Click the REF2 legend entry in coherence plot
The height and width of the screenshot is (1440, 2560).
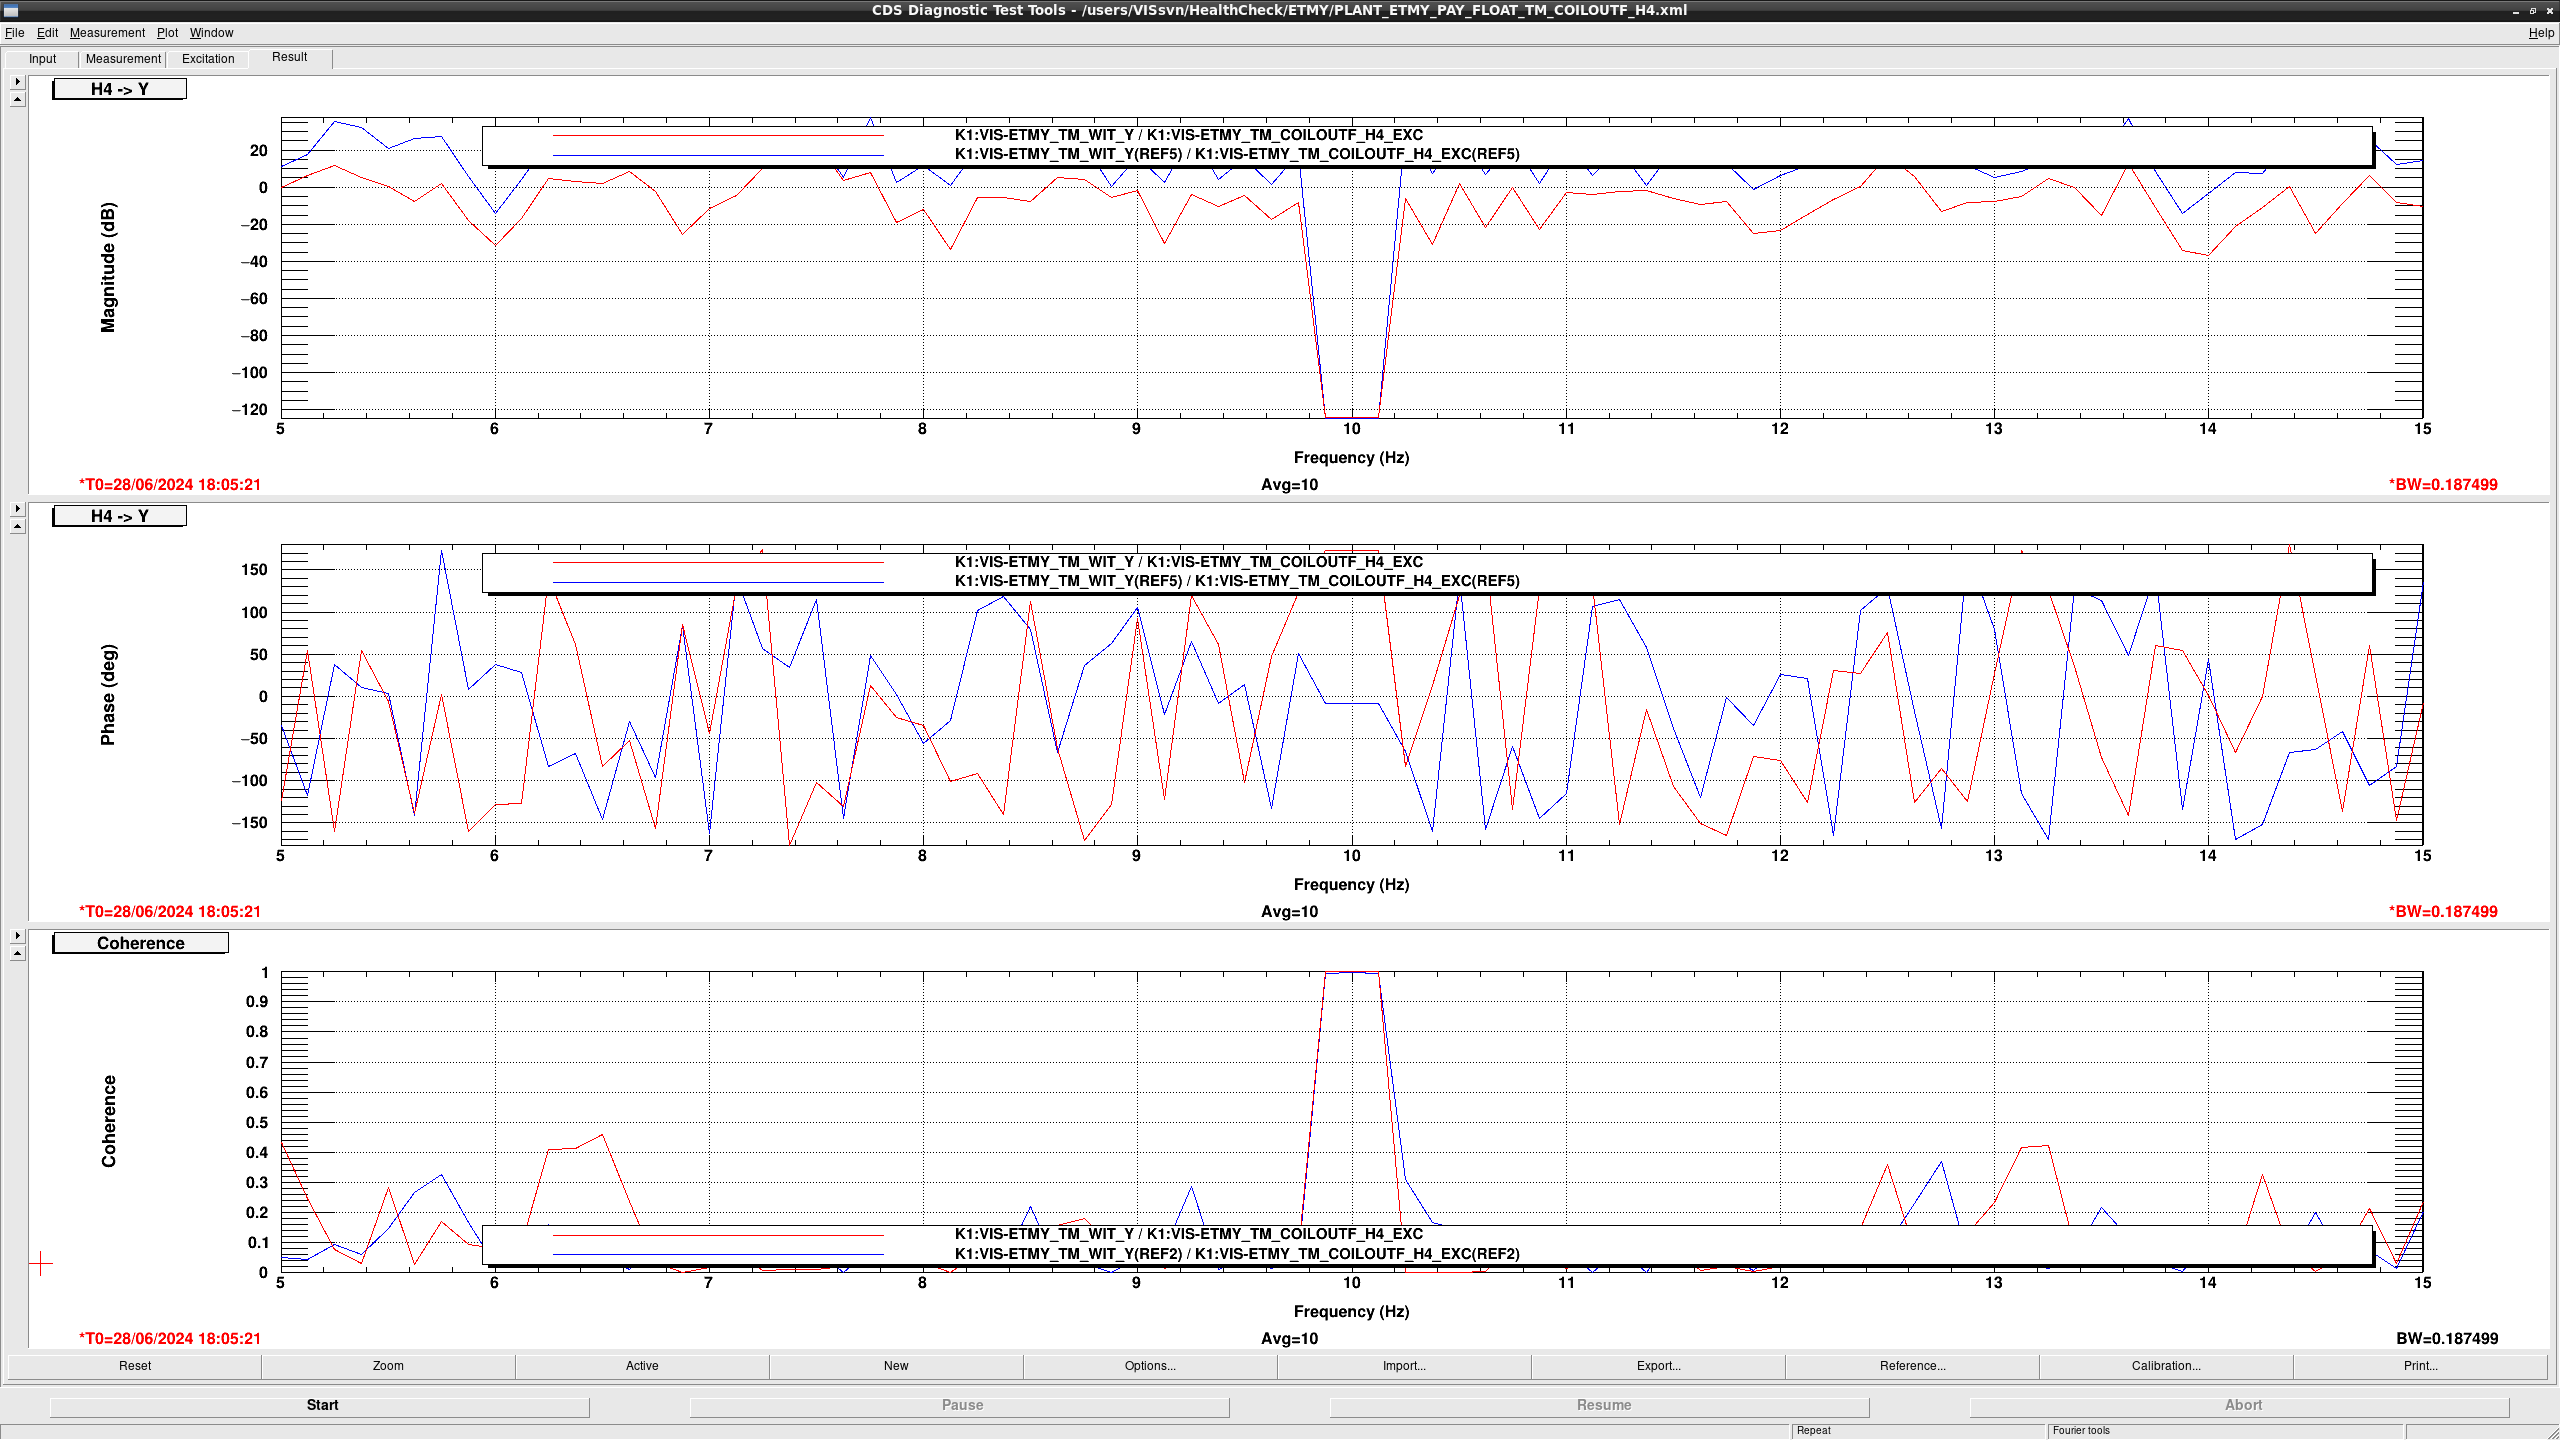[1237, 1254]
